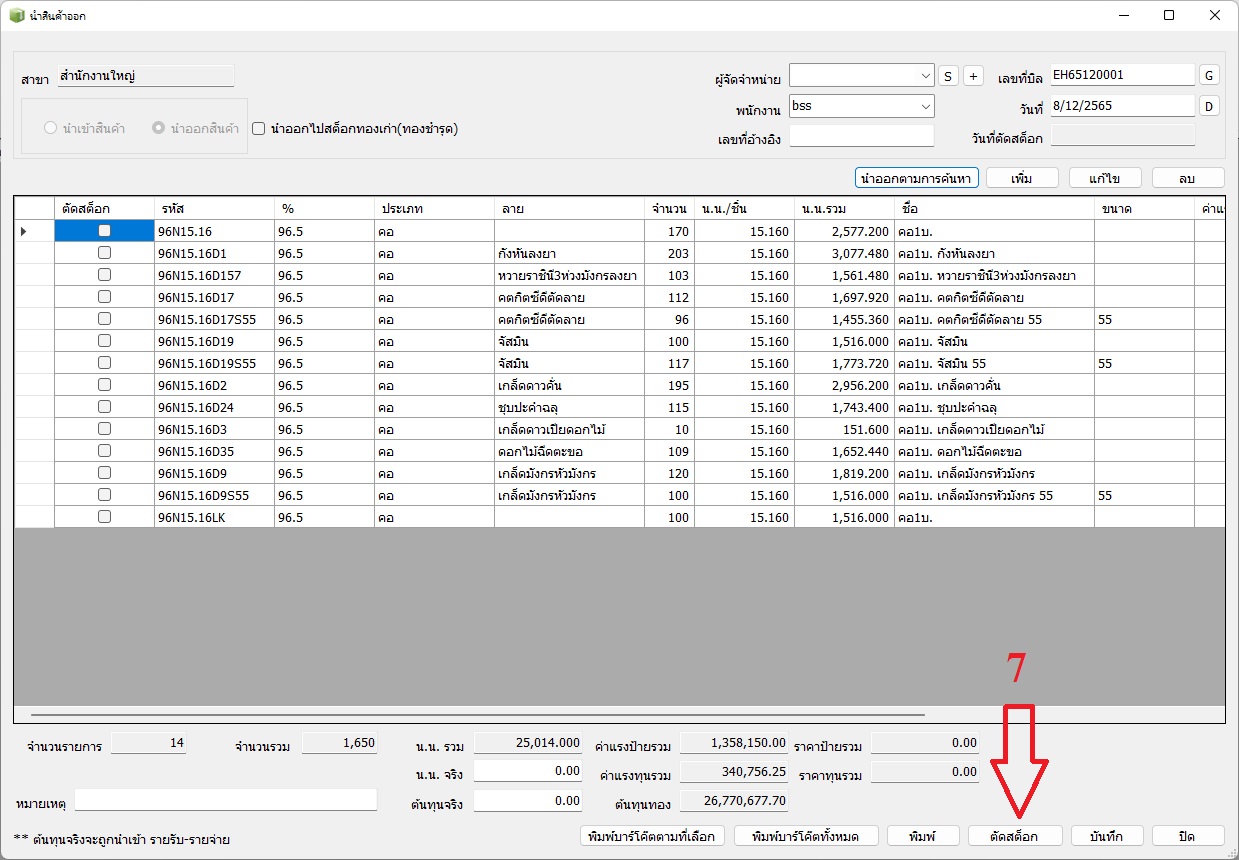The width and height of the screenshot is (1239, 860).
Task: Click the ต้นทุนจริง input field
Action: coord(529,801)
